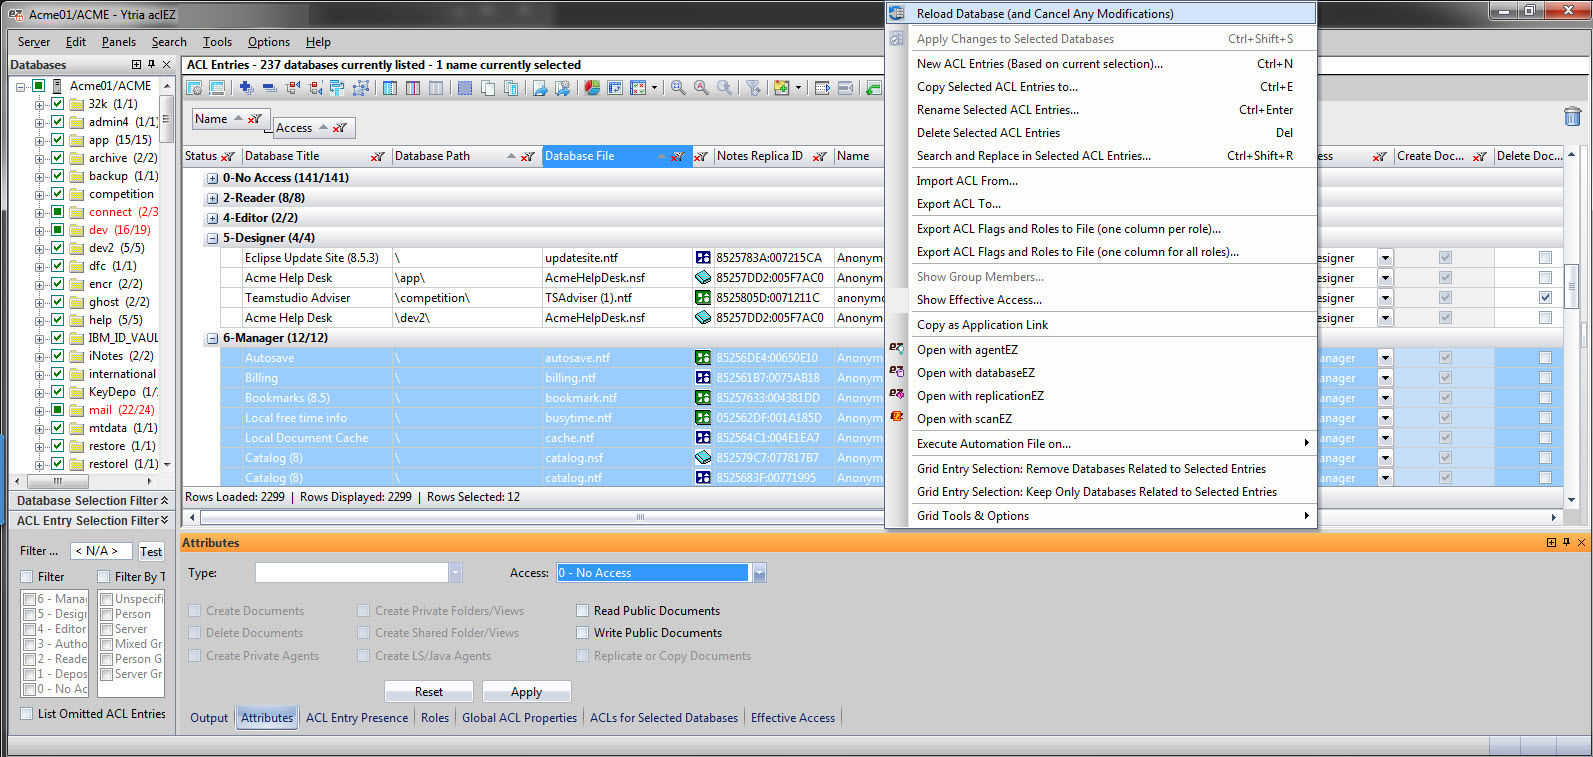Choose Copy Selected ACL Entries to...
This screenshot has width=1593, height=757.
[1101, 87]
